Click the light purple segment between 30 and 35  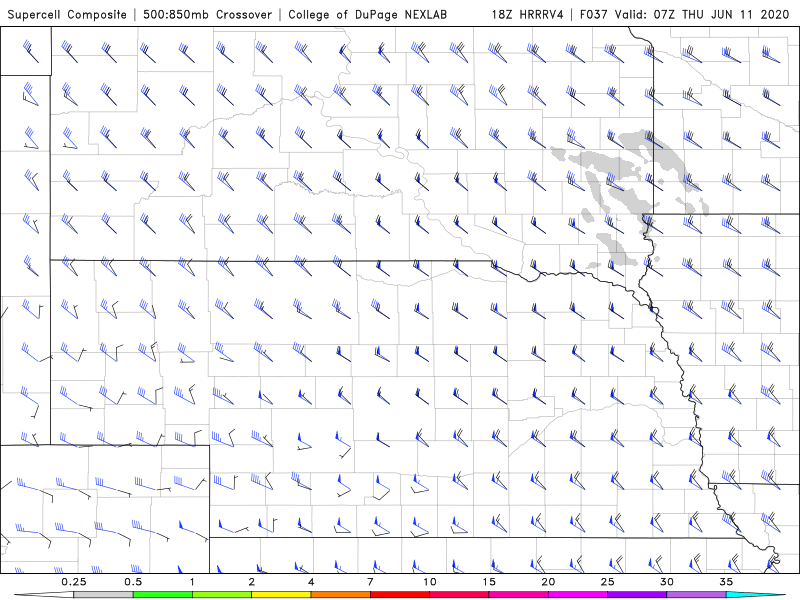(696, 595)
